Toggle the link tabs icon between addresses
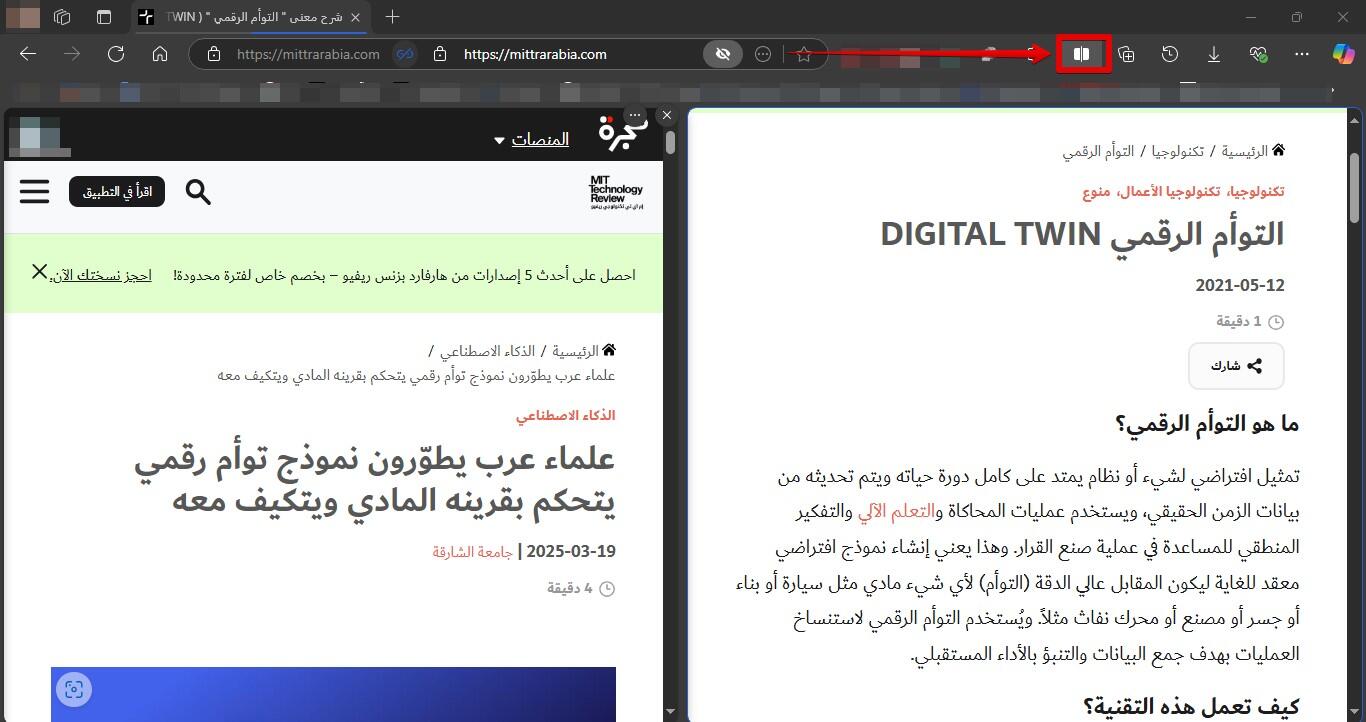This screenshot has width=1366, height=722. tap(404, 54)
